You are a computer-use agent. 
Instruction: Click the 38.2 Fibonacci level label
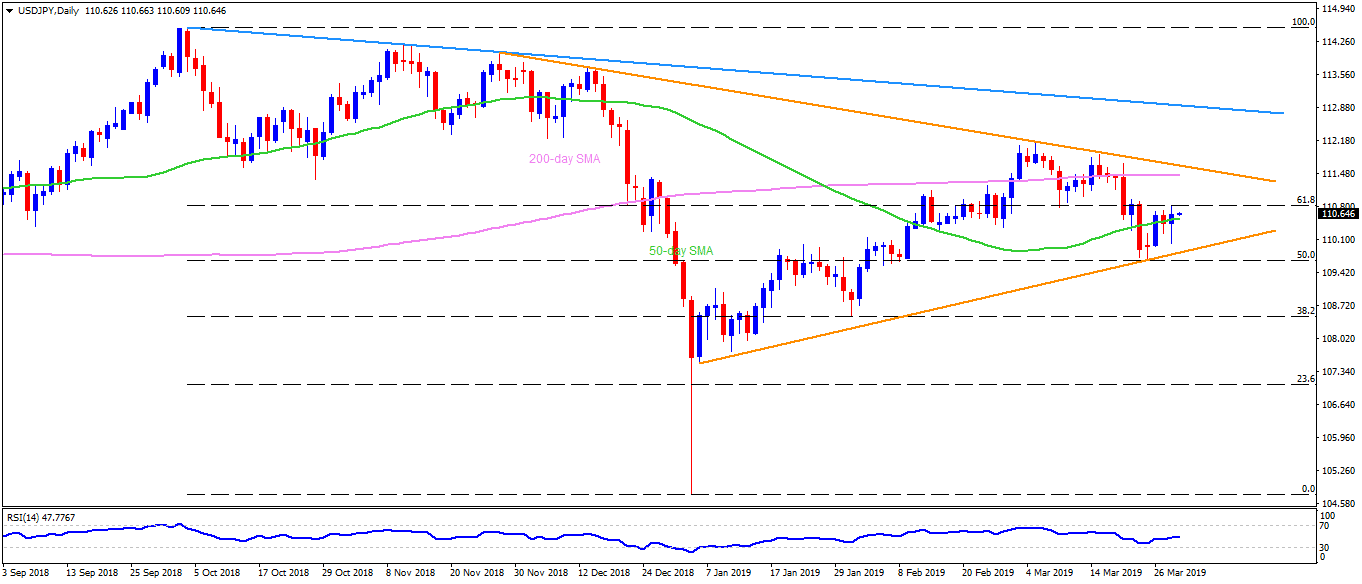click(1303, 311)
